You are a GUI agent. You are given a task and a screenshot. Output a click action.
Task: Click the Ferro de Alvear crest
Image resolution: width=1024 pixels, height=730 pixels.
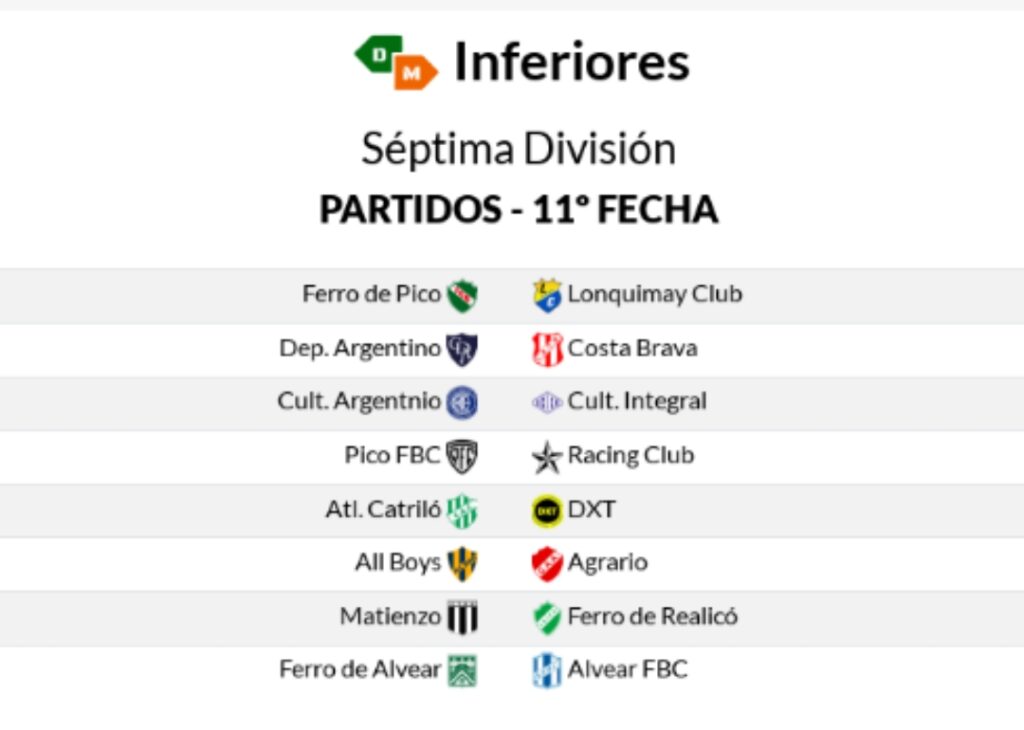pyautogui.click(x=462, y=670)
